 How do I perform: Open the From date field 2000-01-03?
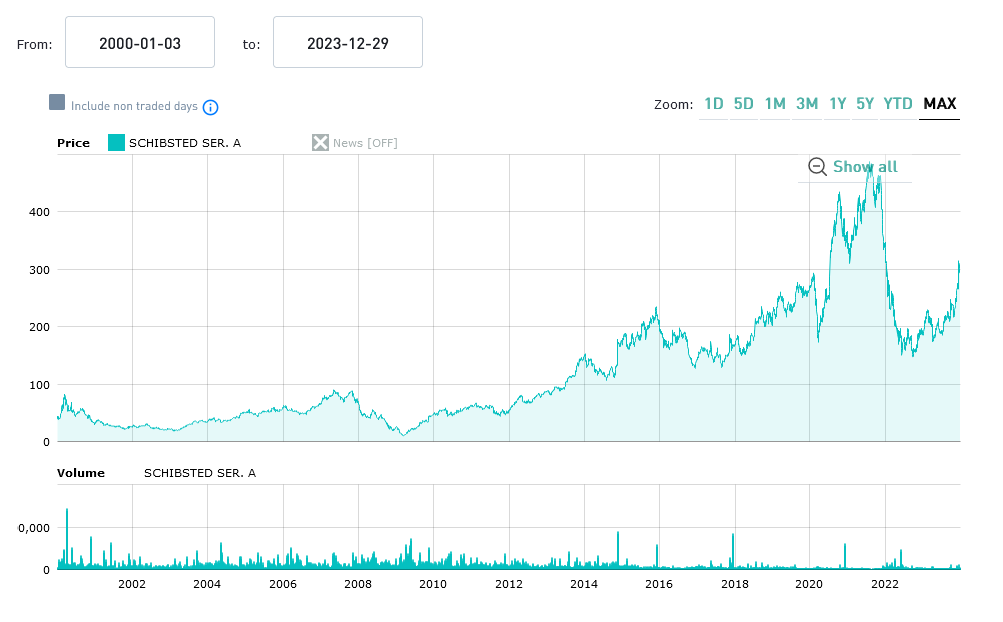point(140,43)
